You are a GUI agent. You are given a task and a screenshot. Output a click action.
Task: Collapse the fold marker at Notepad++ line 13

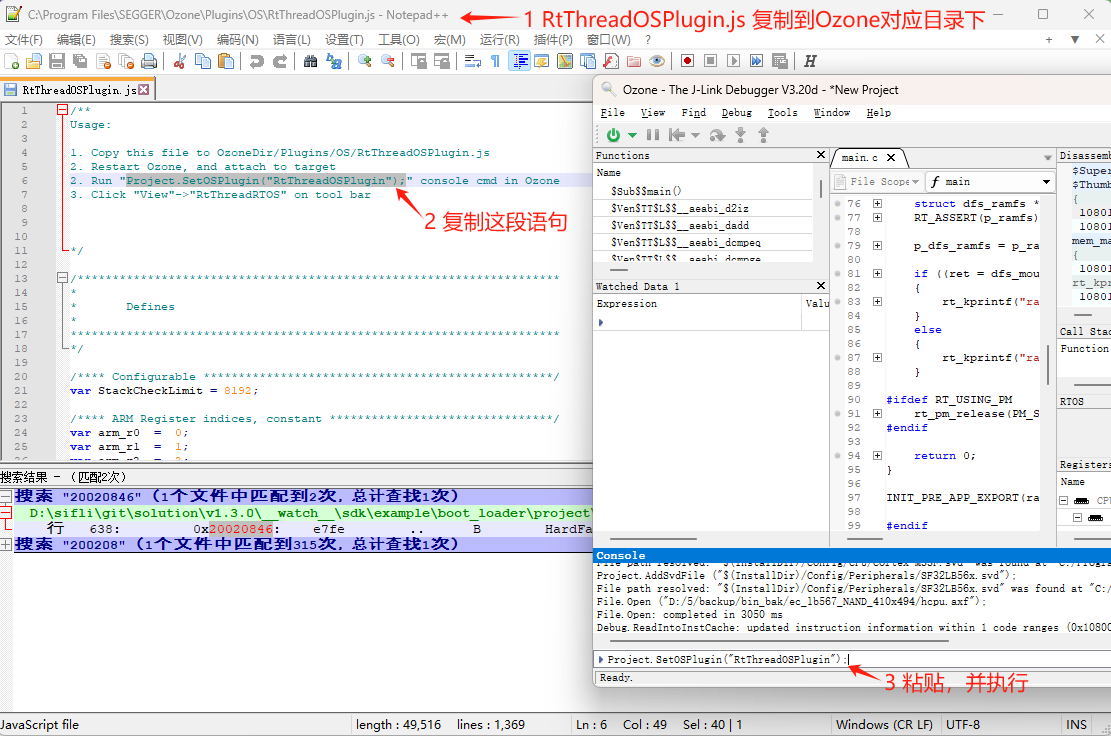(x=62, y=278)
